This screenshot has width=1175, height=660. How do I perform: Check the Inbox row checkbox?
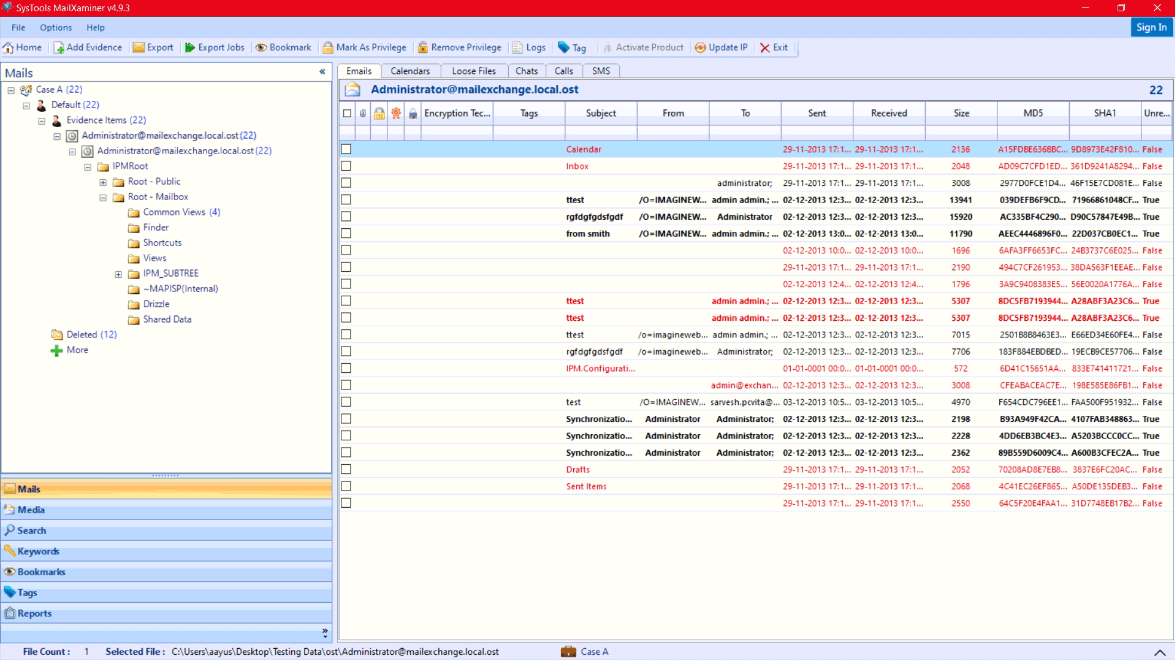click(346, 166)
